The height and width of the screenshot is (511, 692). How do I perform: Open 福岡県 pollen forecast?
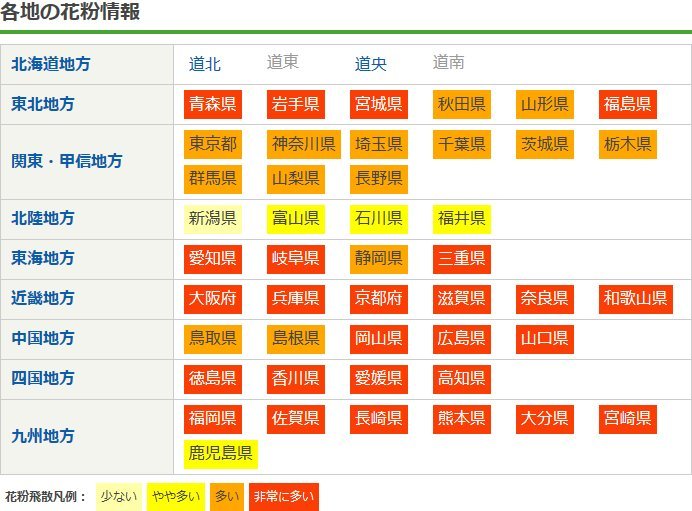[x=212, y=418]
